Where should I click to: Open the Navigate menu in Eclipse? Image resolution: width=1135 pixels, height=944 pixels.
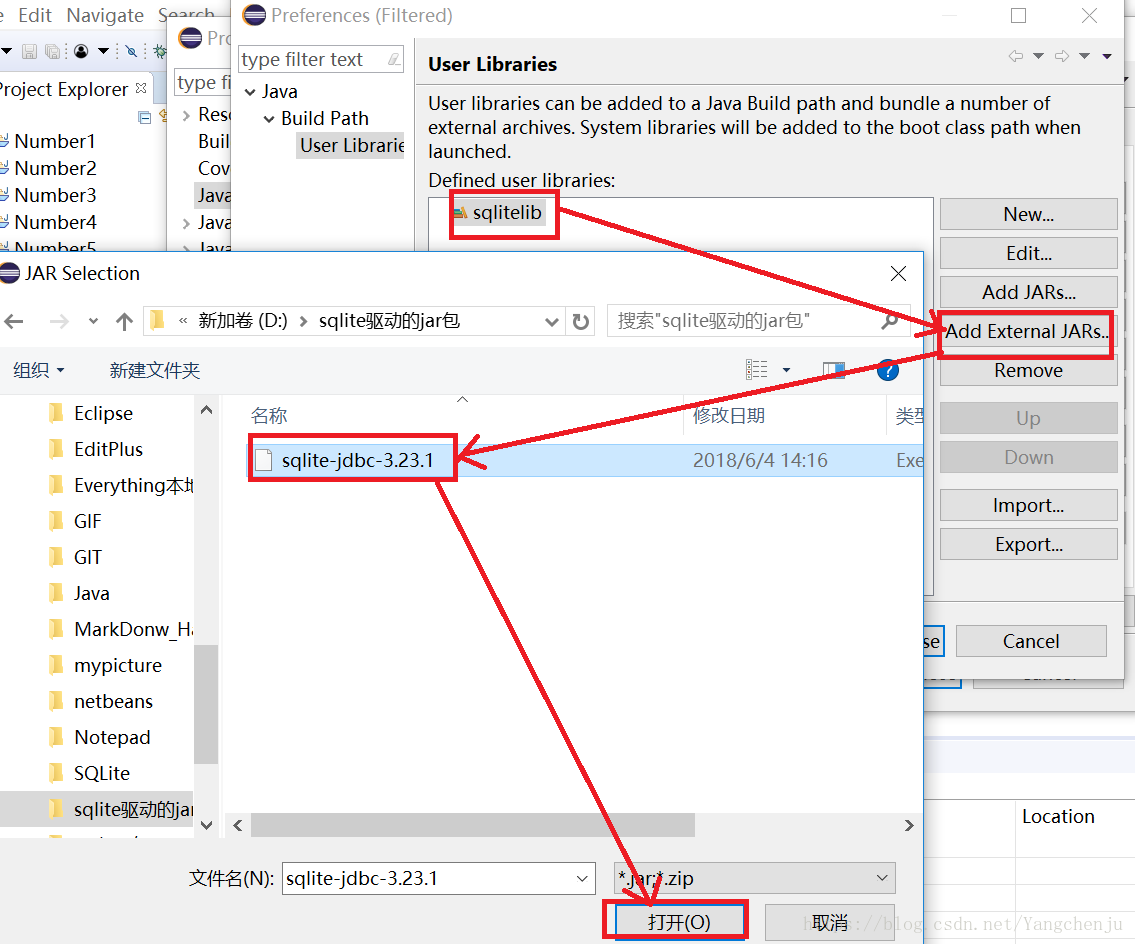tap(105, 15)
